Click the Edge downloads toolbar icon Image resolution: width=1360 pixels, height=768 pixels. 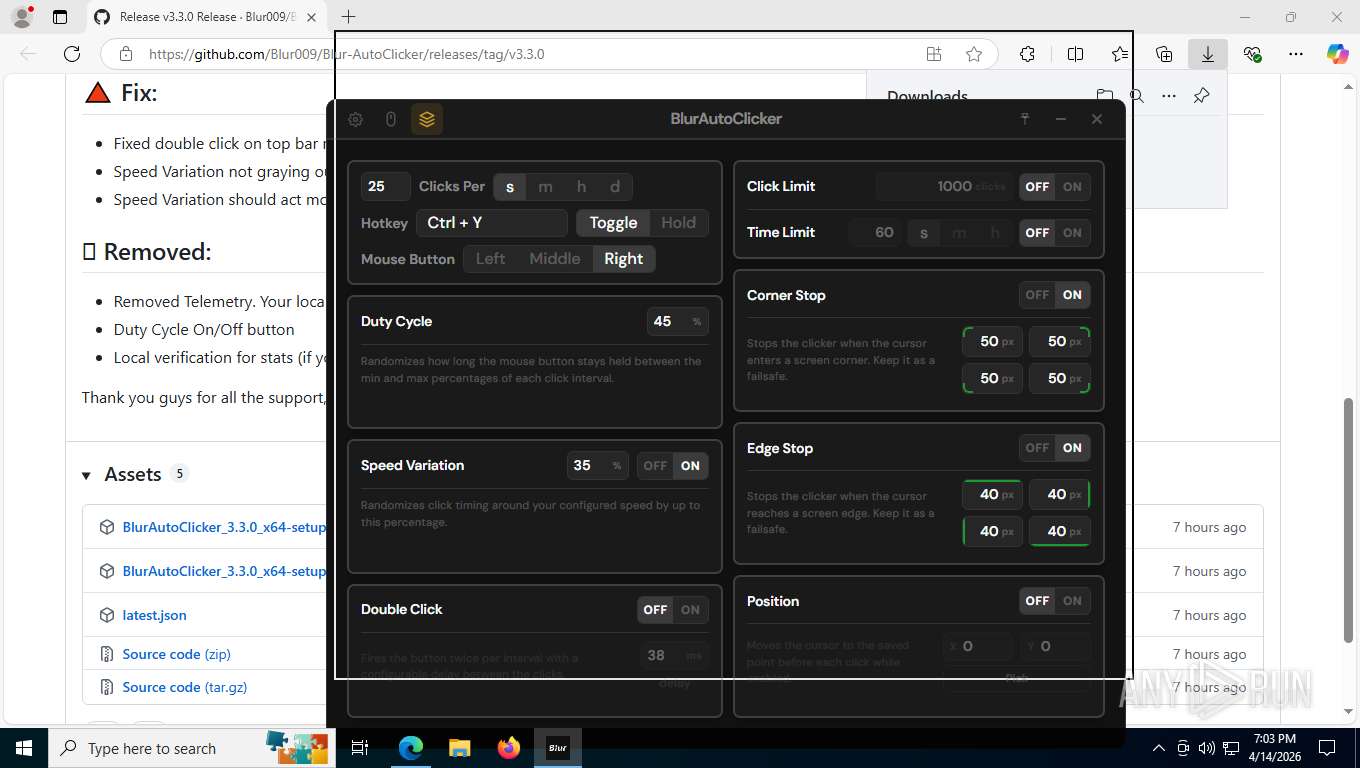[x=1208, y=54]
